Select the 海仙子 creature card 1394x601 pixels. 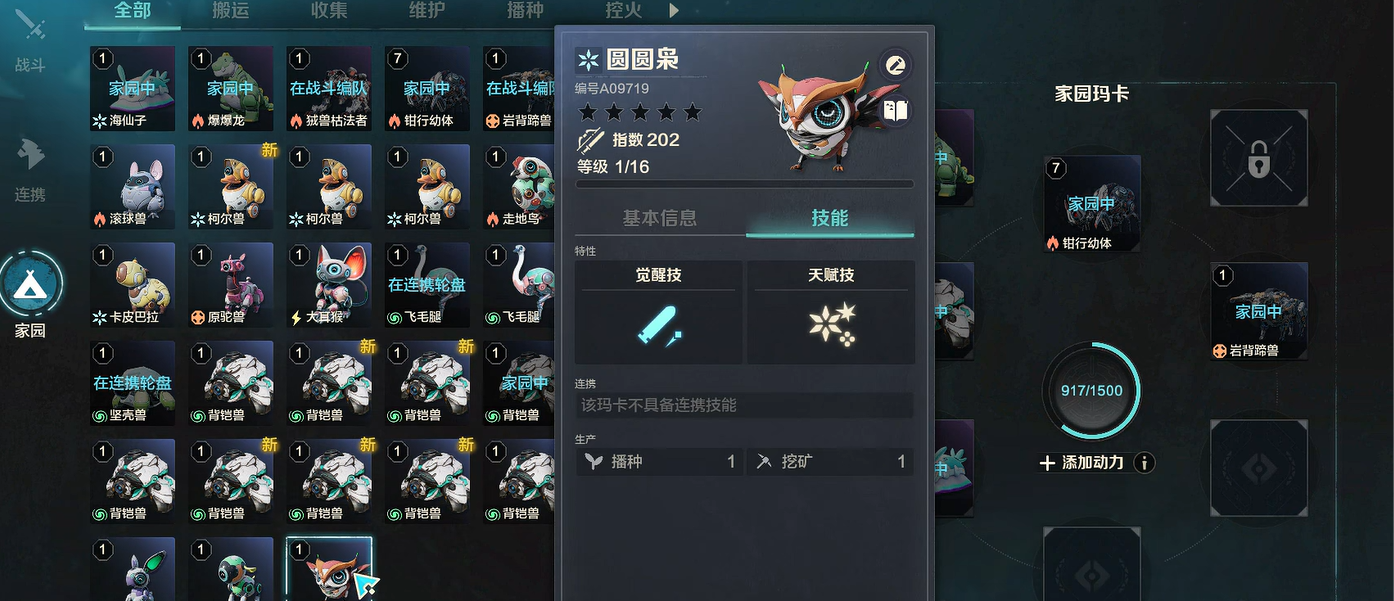(132, 88)
